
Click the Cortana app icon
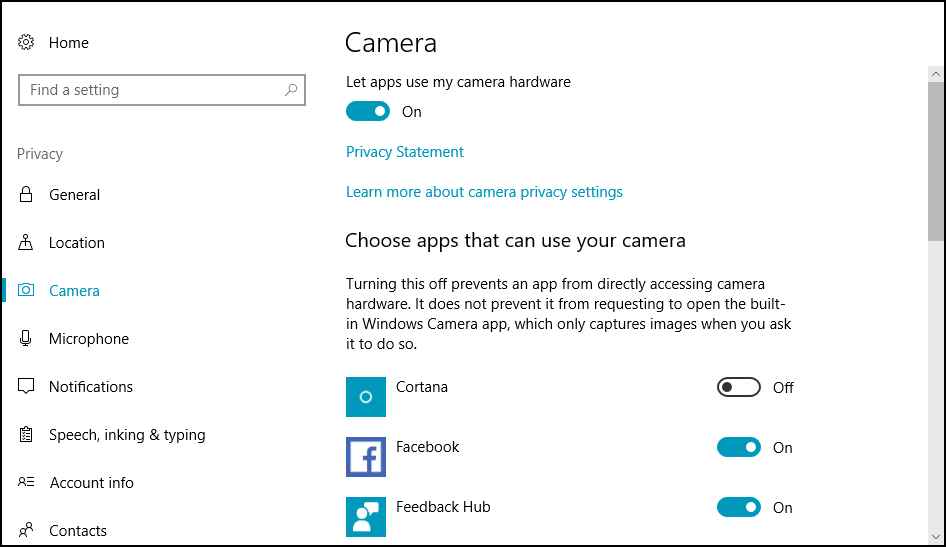pyautogui.click(x=366, y=397)
